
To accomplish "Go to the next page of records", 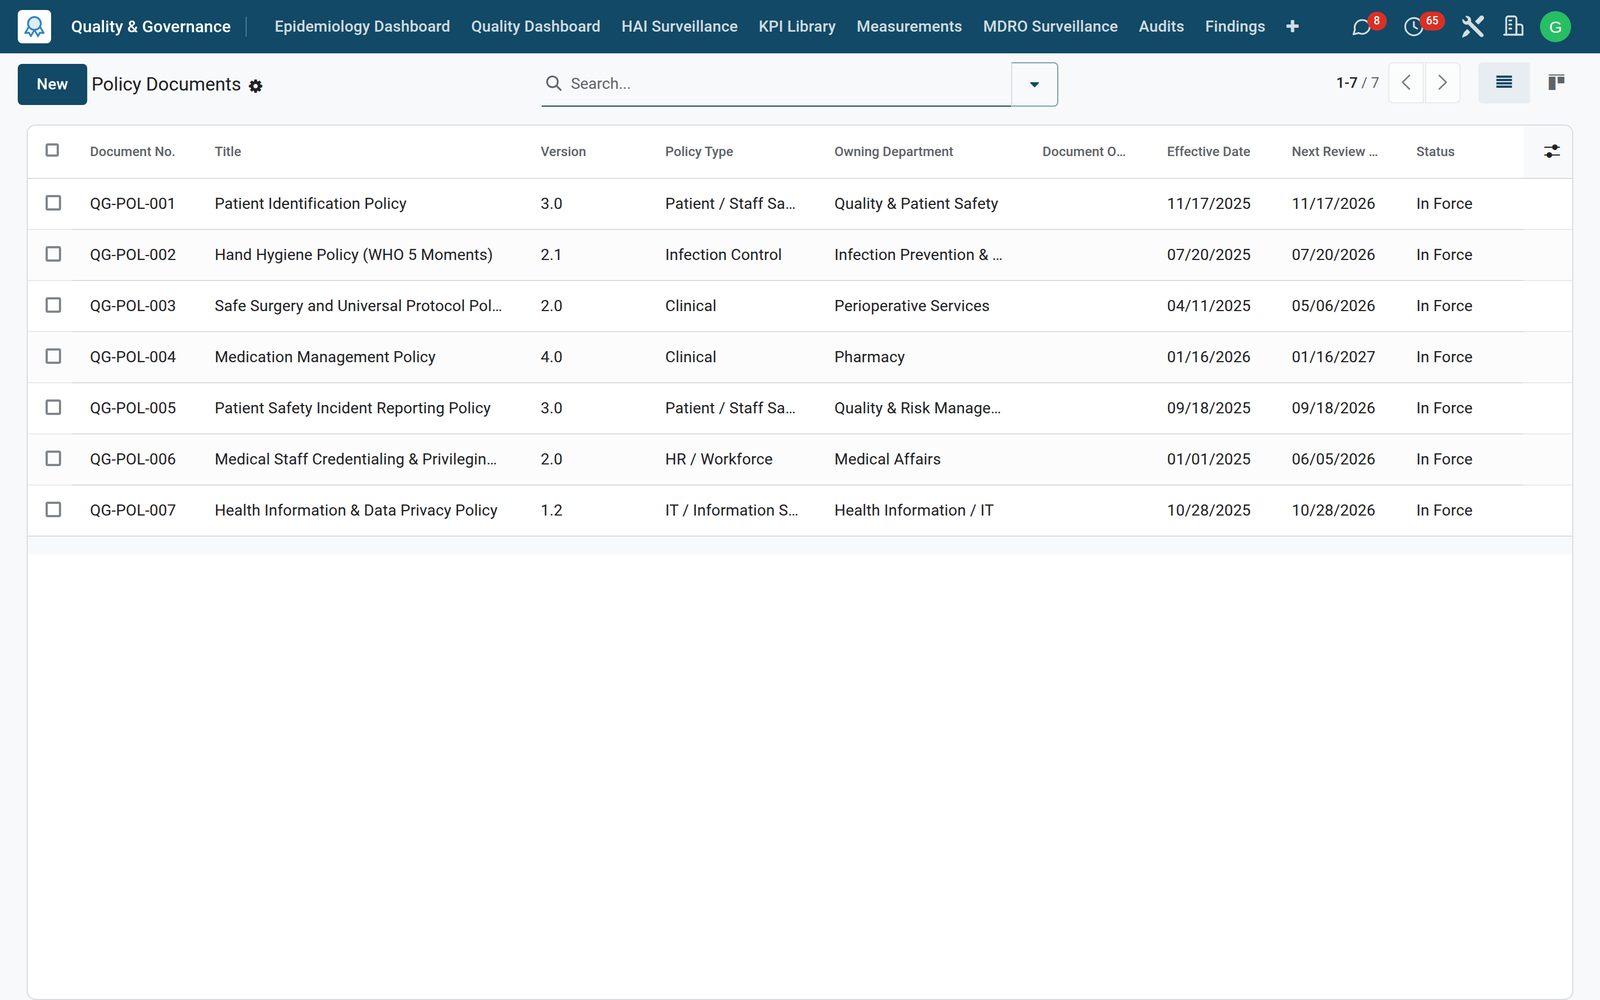I will pyautogui.click(x=1442, y=83).
